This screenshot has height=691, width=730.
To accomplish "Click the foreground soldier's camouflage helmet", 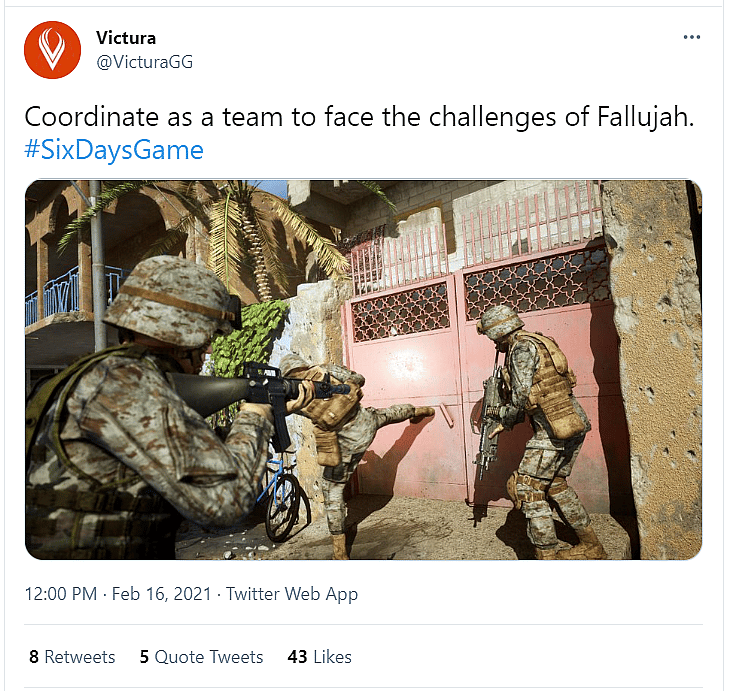I will [x=171, y=302].
